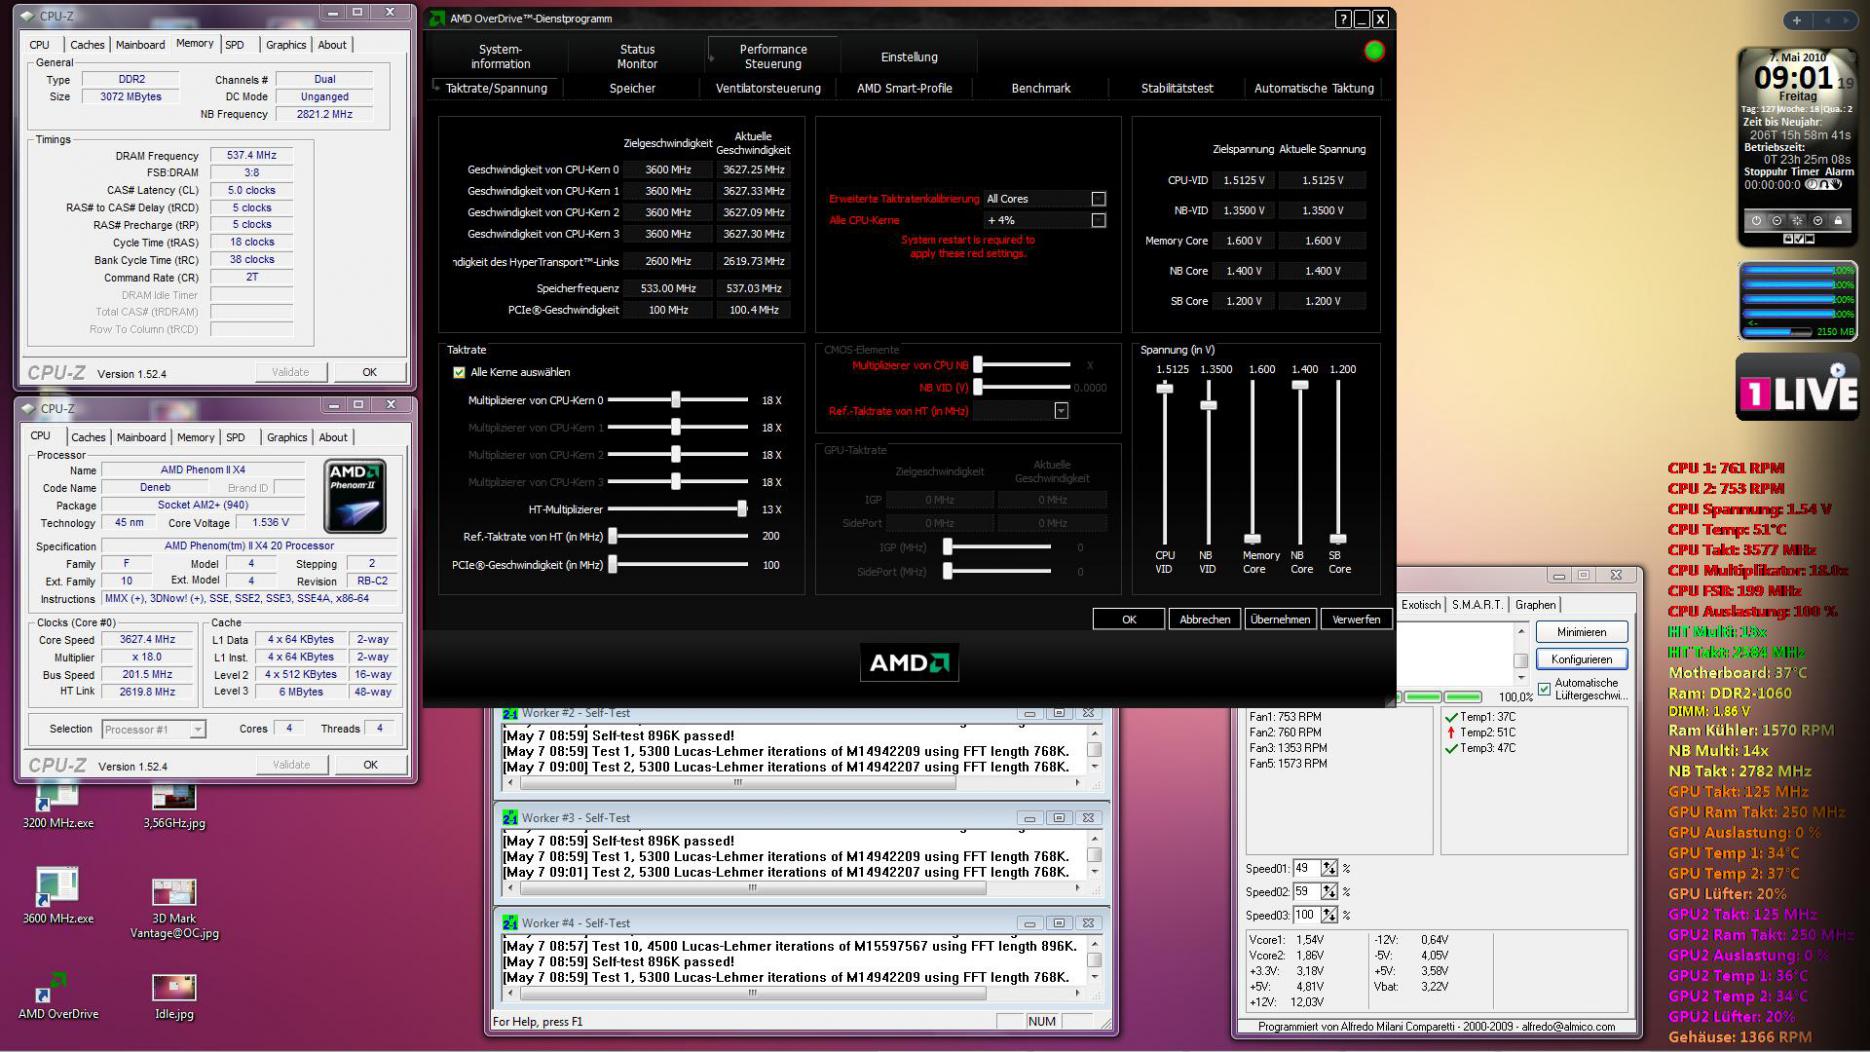Click the 'Übernehmen' button in OverDrive

pyautogui.click(x=1280, y=620)
